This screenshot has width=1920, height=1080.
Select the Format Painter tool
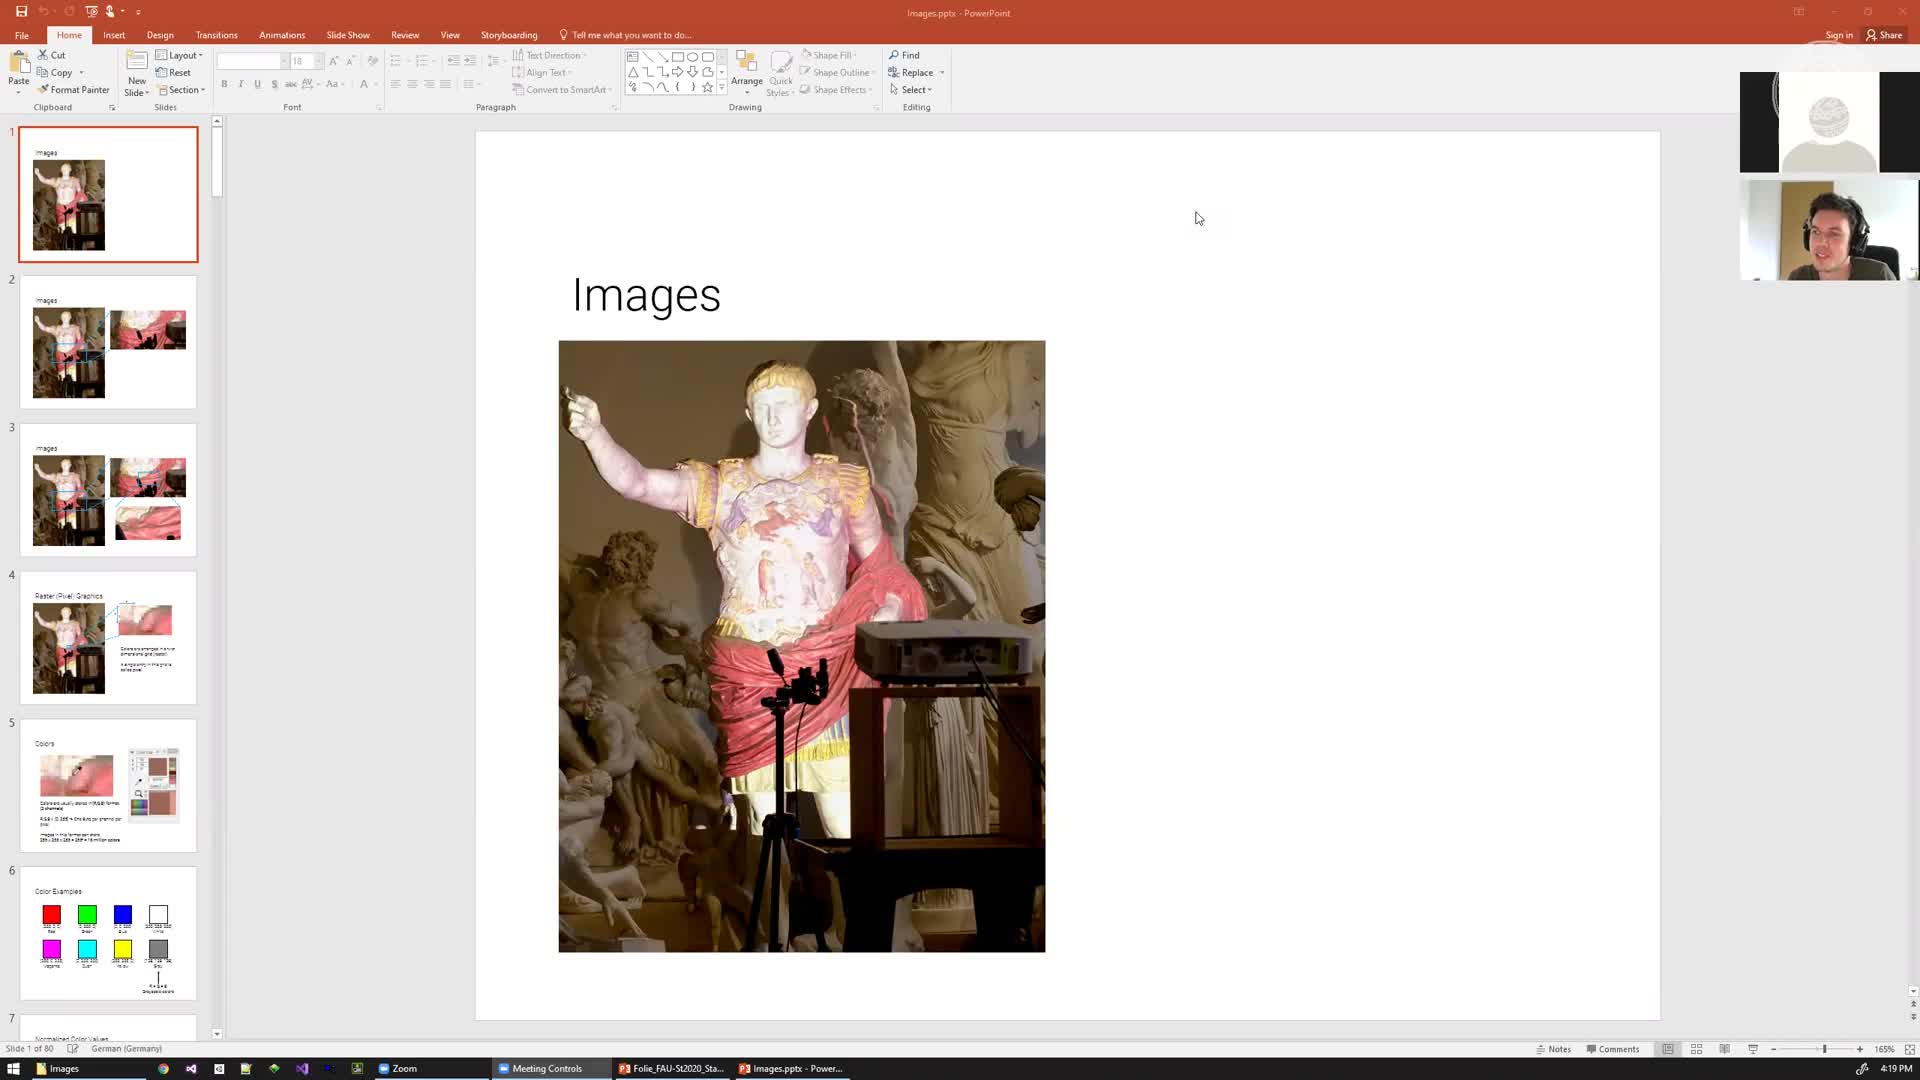pos(74,89)
